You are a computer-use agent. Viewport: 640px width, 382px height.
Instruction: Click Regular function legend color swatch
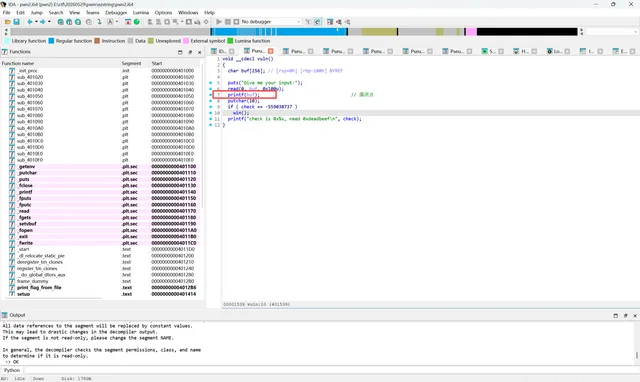point(51,41)
